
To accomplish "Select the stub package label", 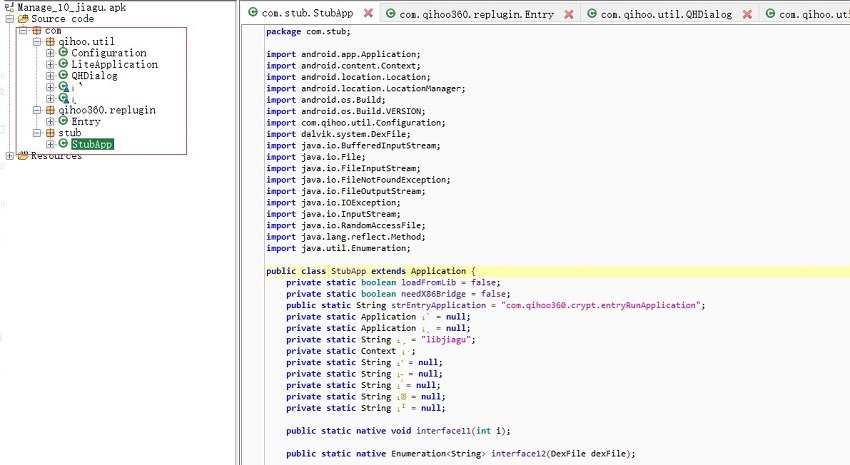I will click(69, 132).
